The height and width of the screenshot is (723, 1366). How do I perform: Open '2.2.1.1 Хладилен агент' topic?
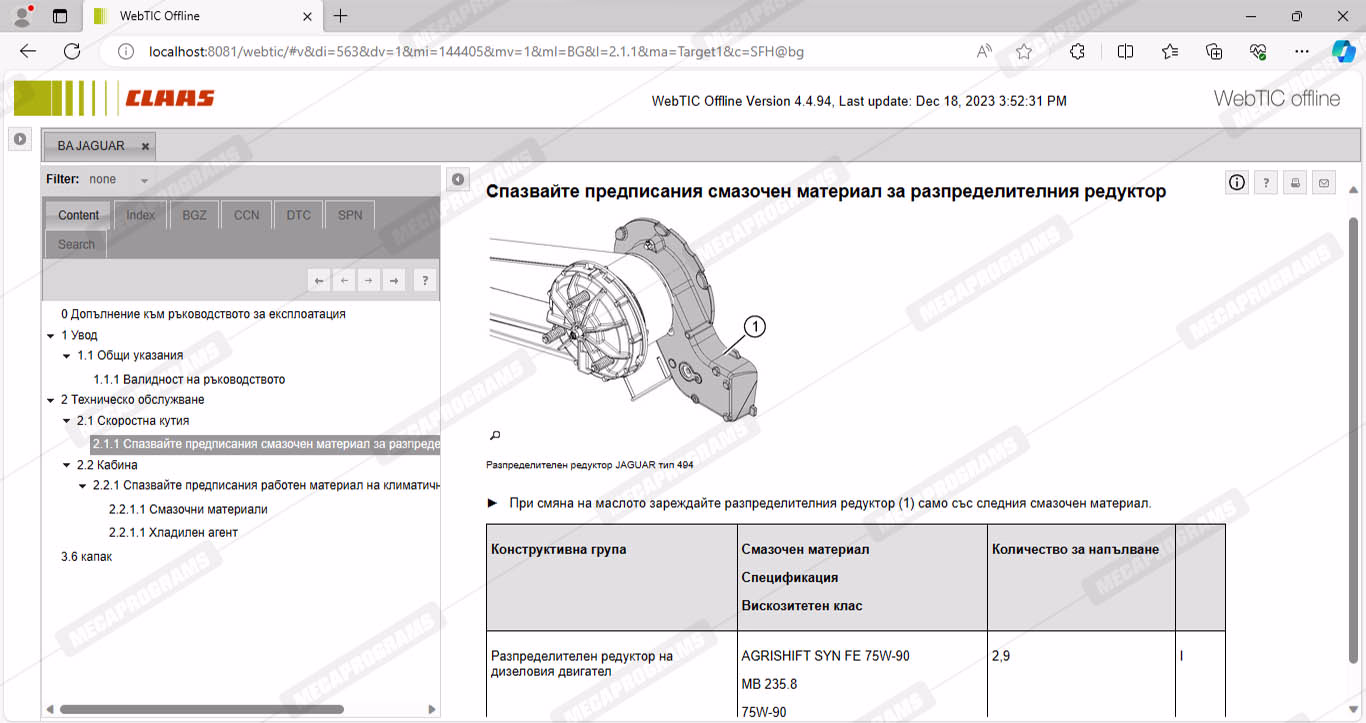pyautogui.click(x=173, y=533)
